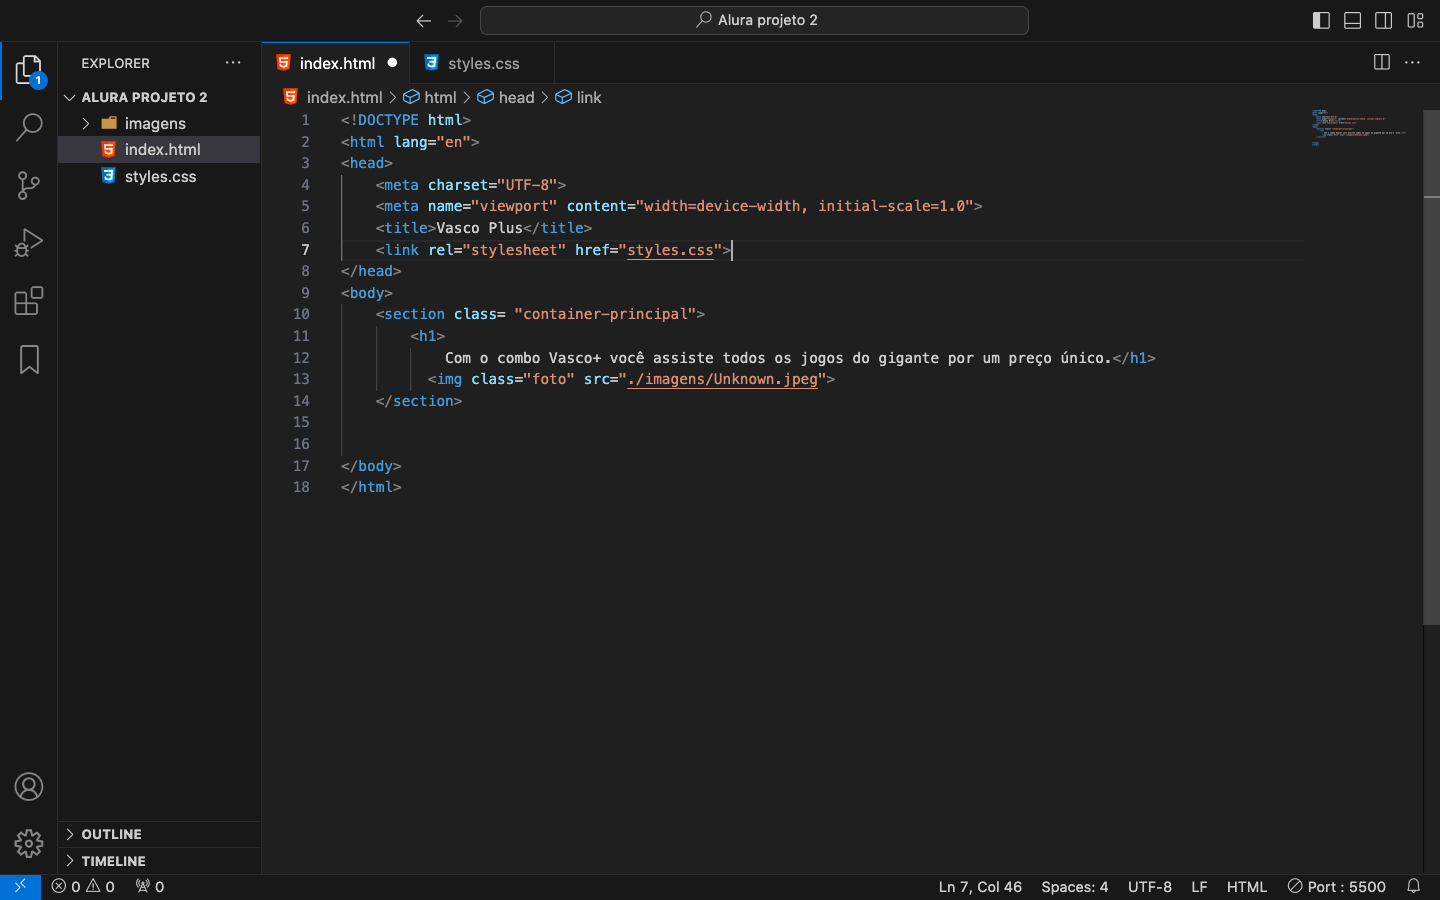Open the Extensions view icon
Viewport: 1440px width, 900px height.
(29, 301)
